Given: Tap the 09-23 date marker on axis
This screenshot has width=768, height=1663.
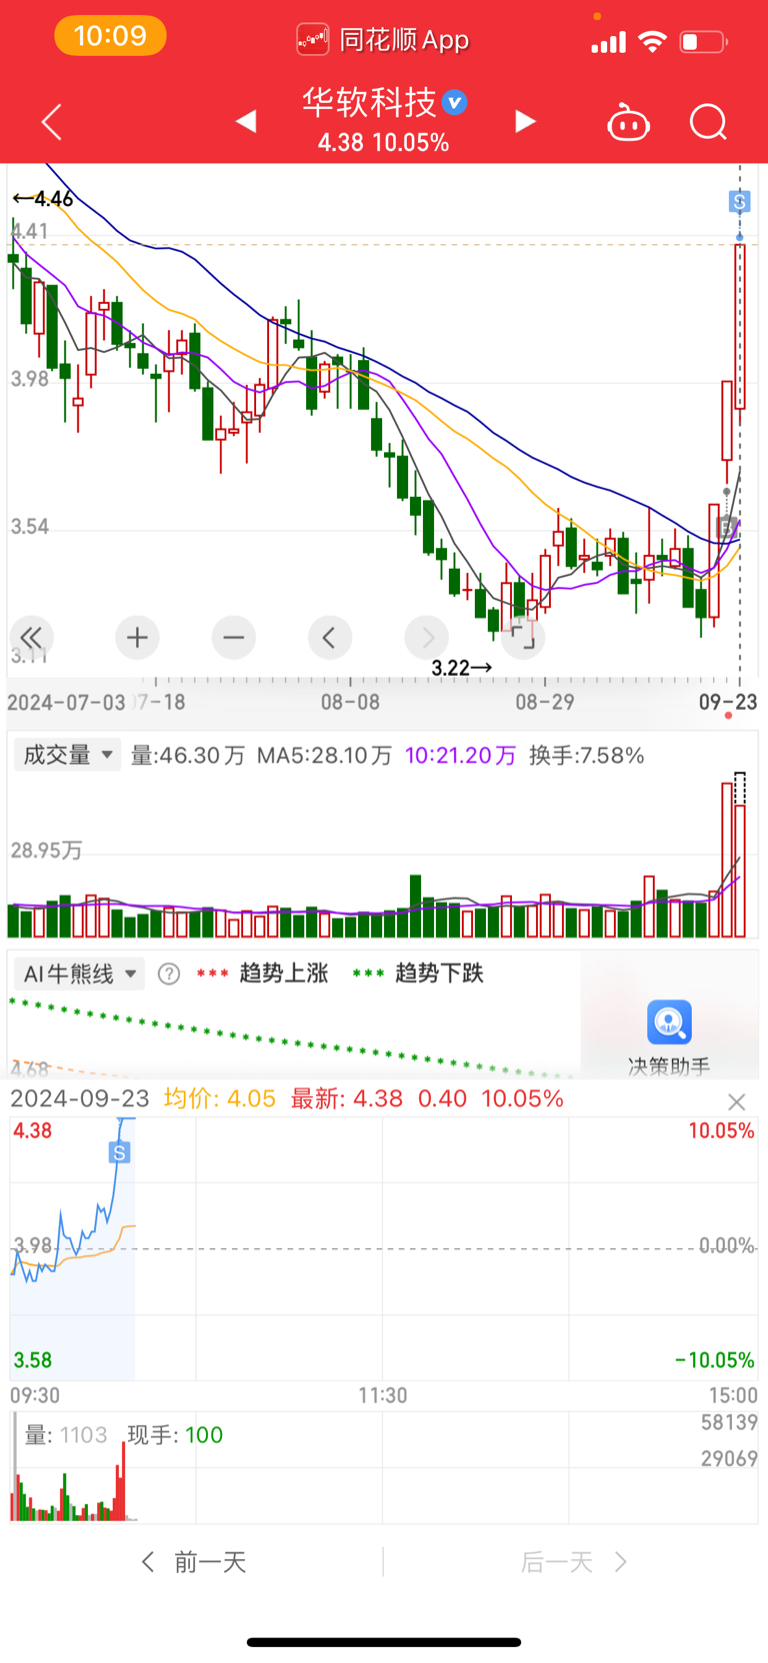Looking at the screenshot, I should pyautogui.click(x=728, y=702).
